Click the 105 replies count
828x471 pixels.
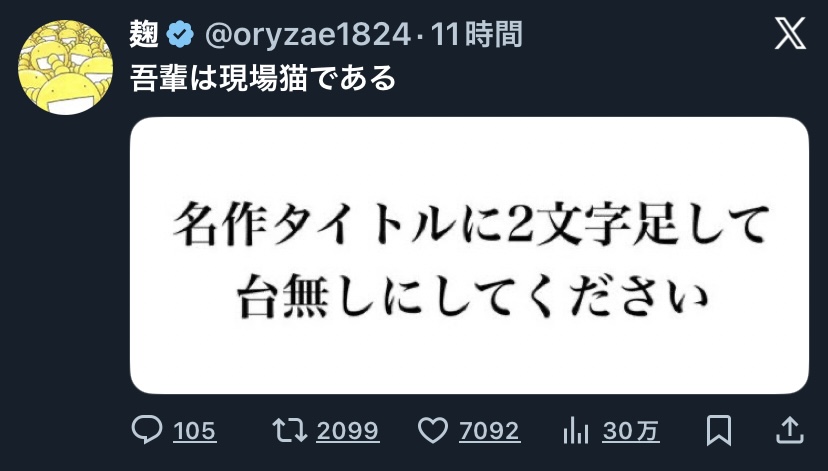click(x=195, y=431)
